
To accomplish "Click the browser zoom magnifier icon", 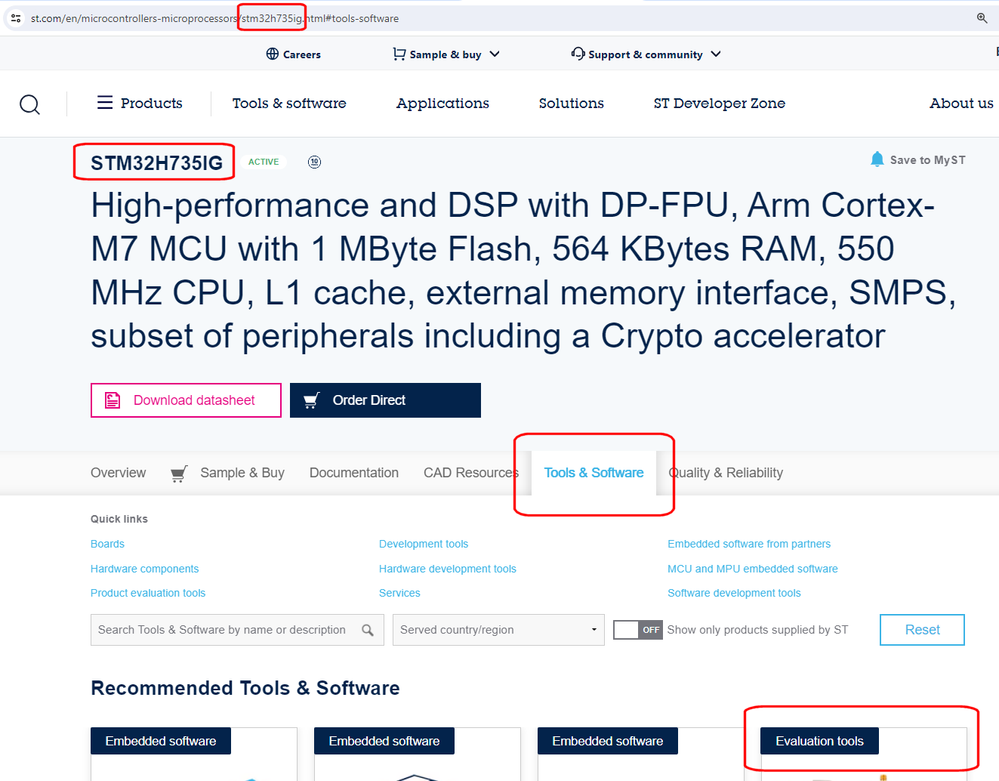I will click(982, 18).
